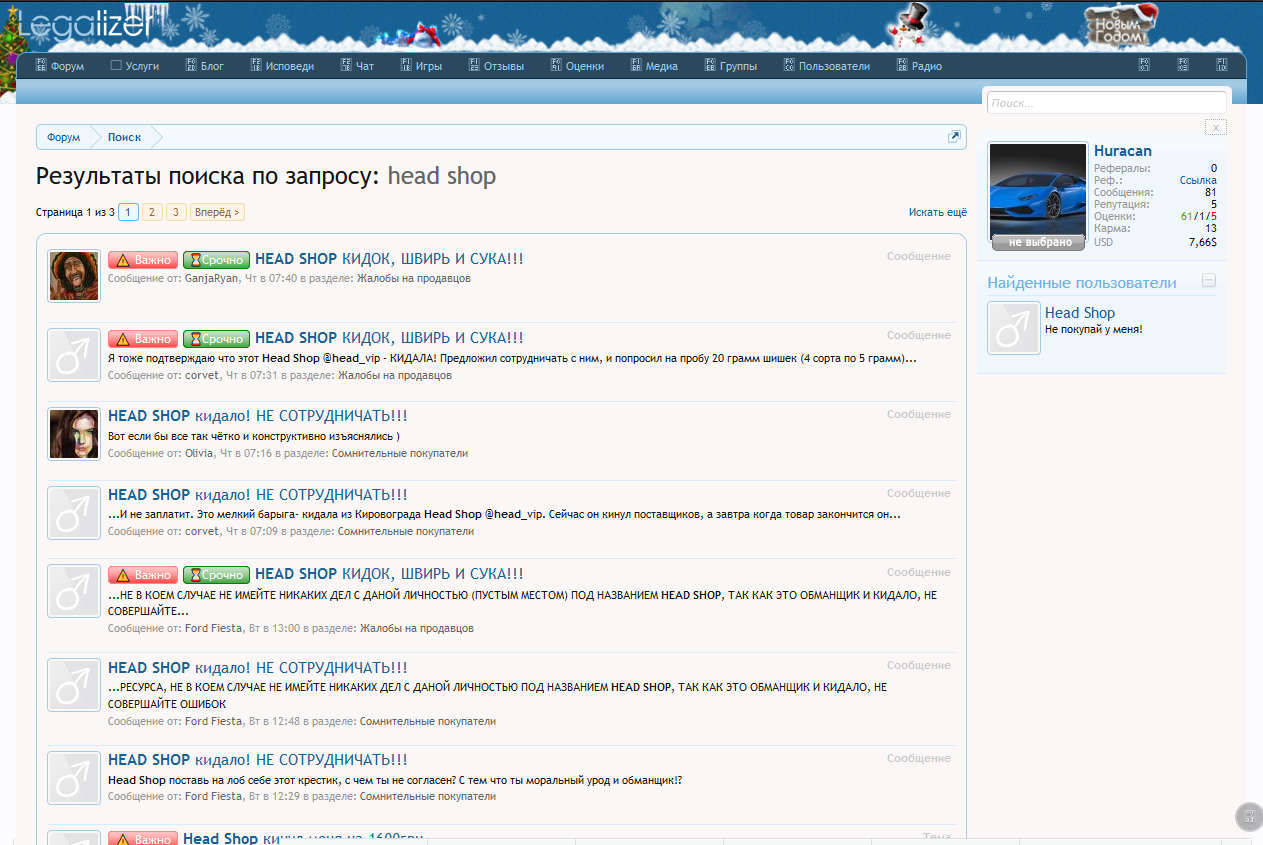The width and height of the screenshot is (1263, 845).
Task: Open the Оценки navigation item
Action: [577, 66]
